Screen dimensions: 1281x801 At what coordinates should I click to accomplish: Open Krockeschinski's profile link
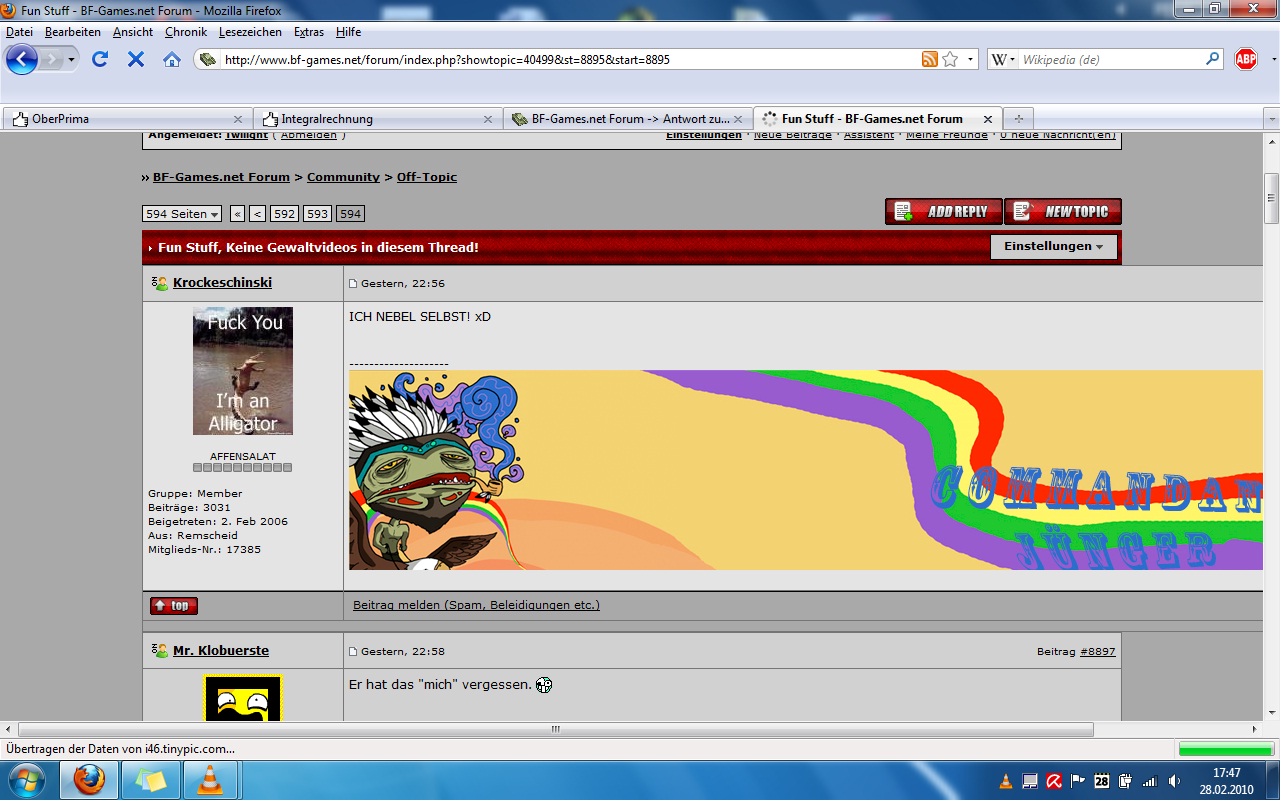[222, 283]
